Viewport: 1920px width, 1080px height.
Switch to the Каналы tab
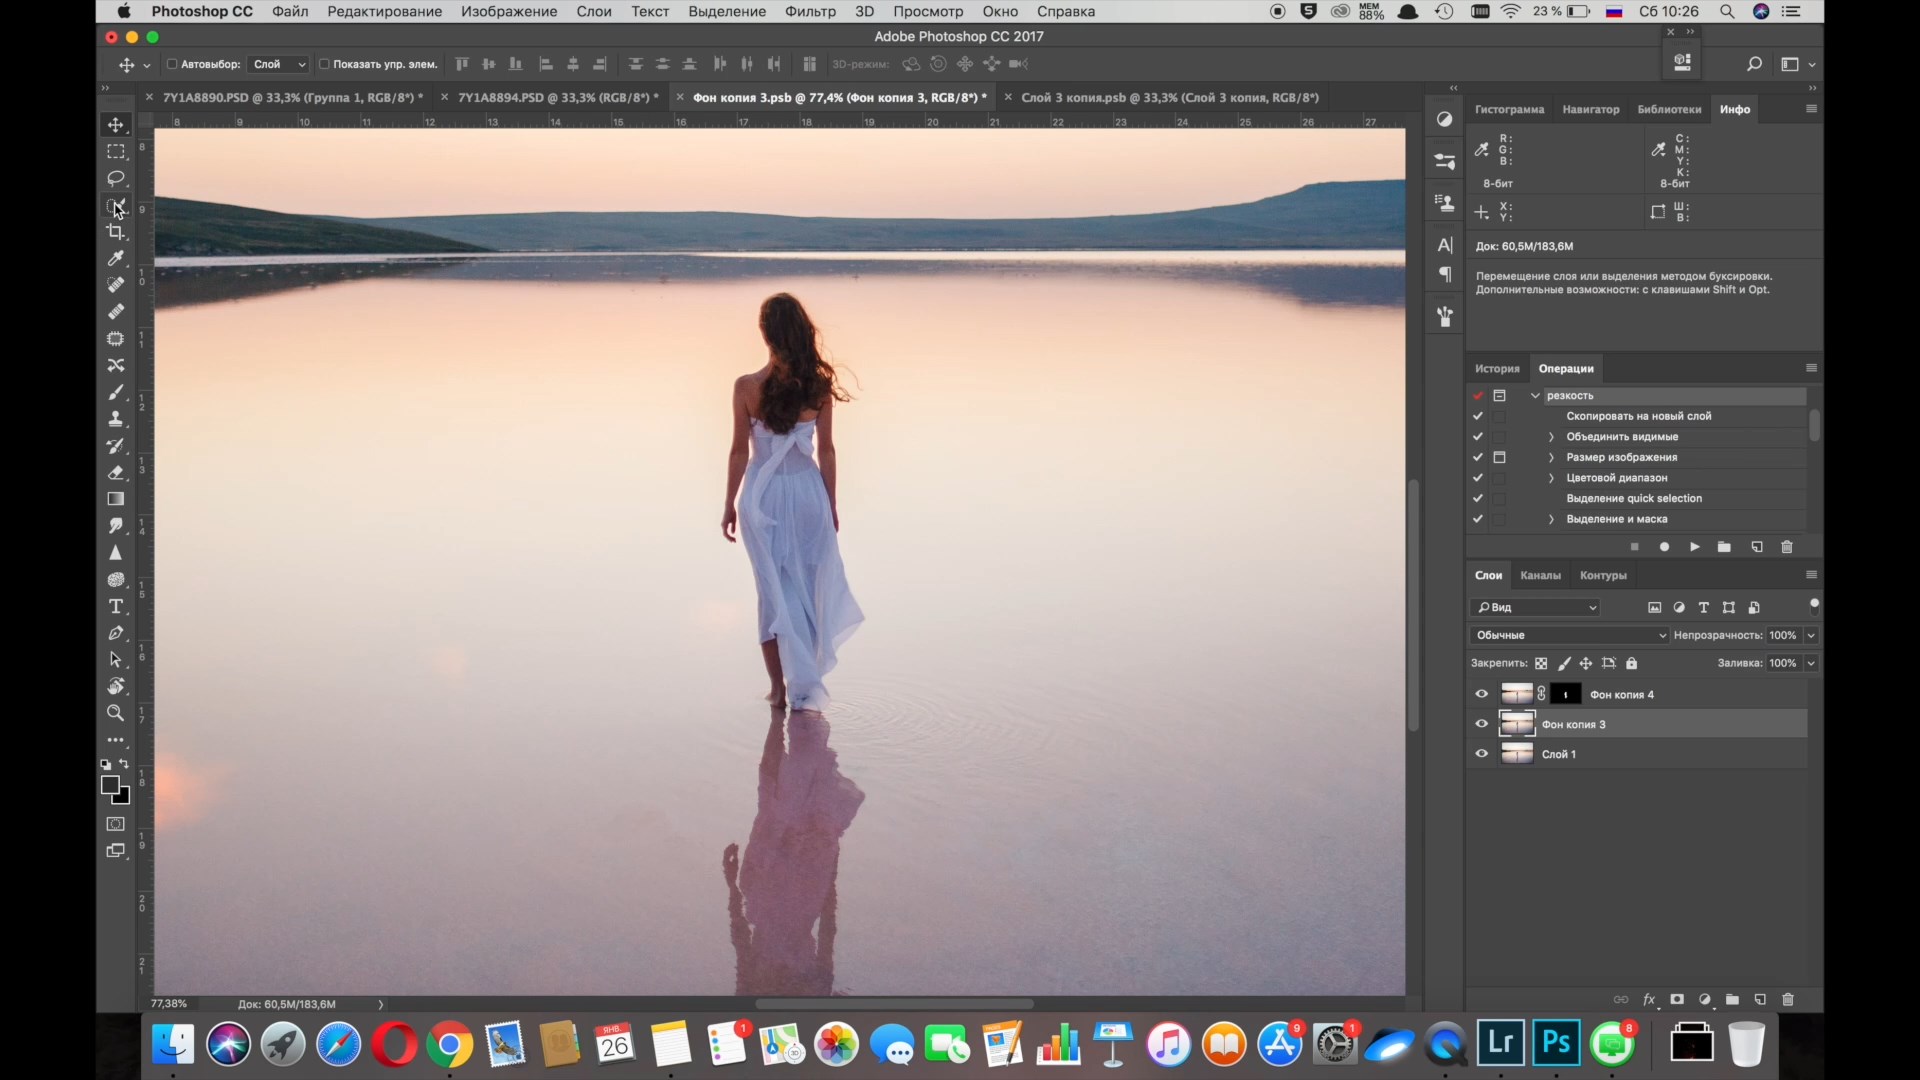[x=1540, y=575]
